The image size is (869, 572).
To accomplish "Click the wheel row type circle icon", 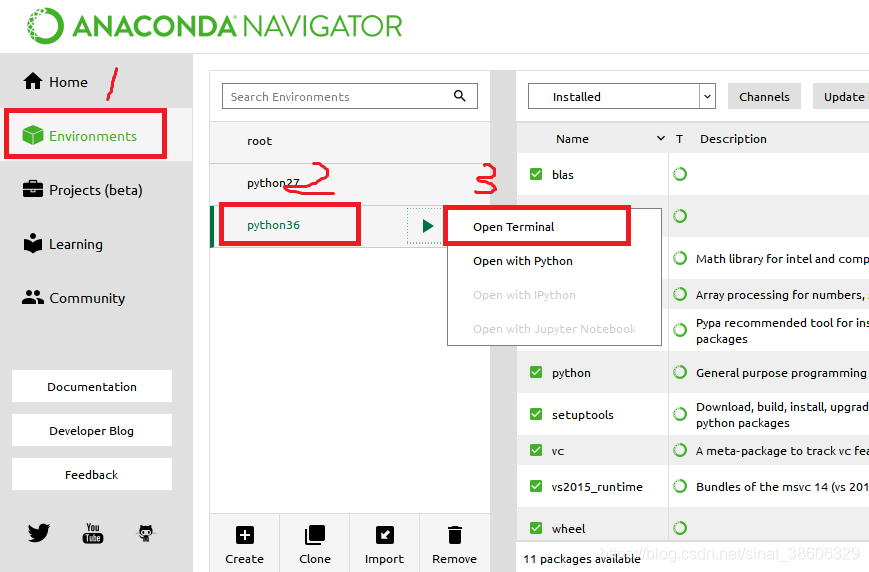I will click(680, 528).
